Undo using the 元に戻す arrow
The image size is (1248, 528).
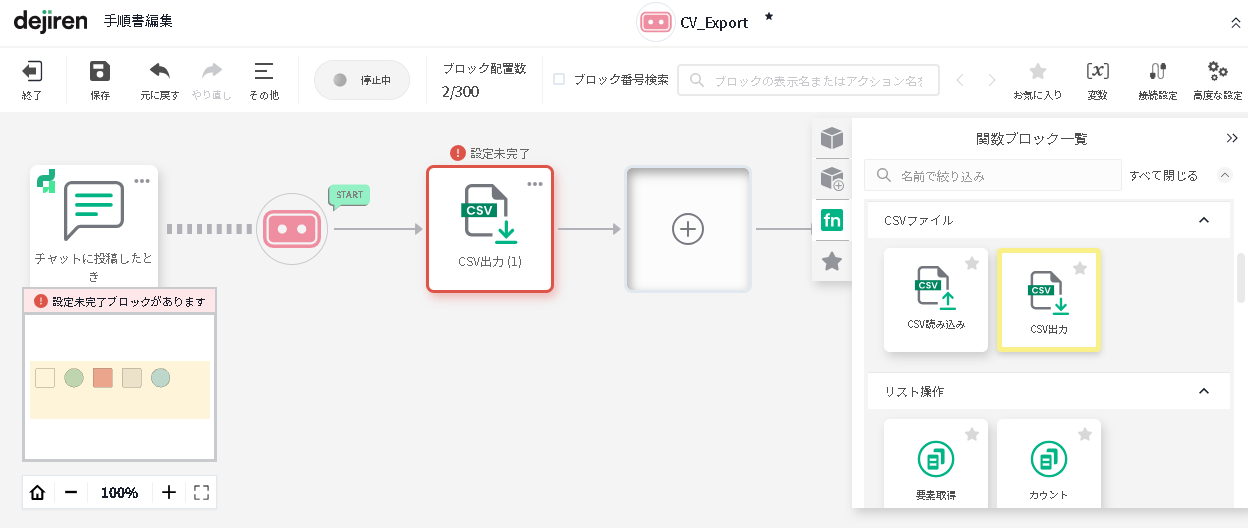(160, 72)
